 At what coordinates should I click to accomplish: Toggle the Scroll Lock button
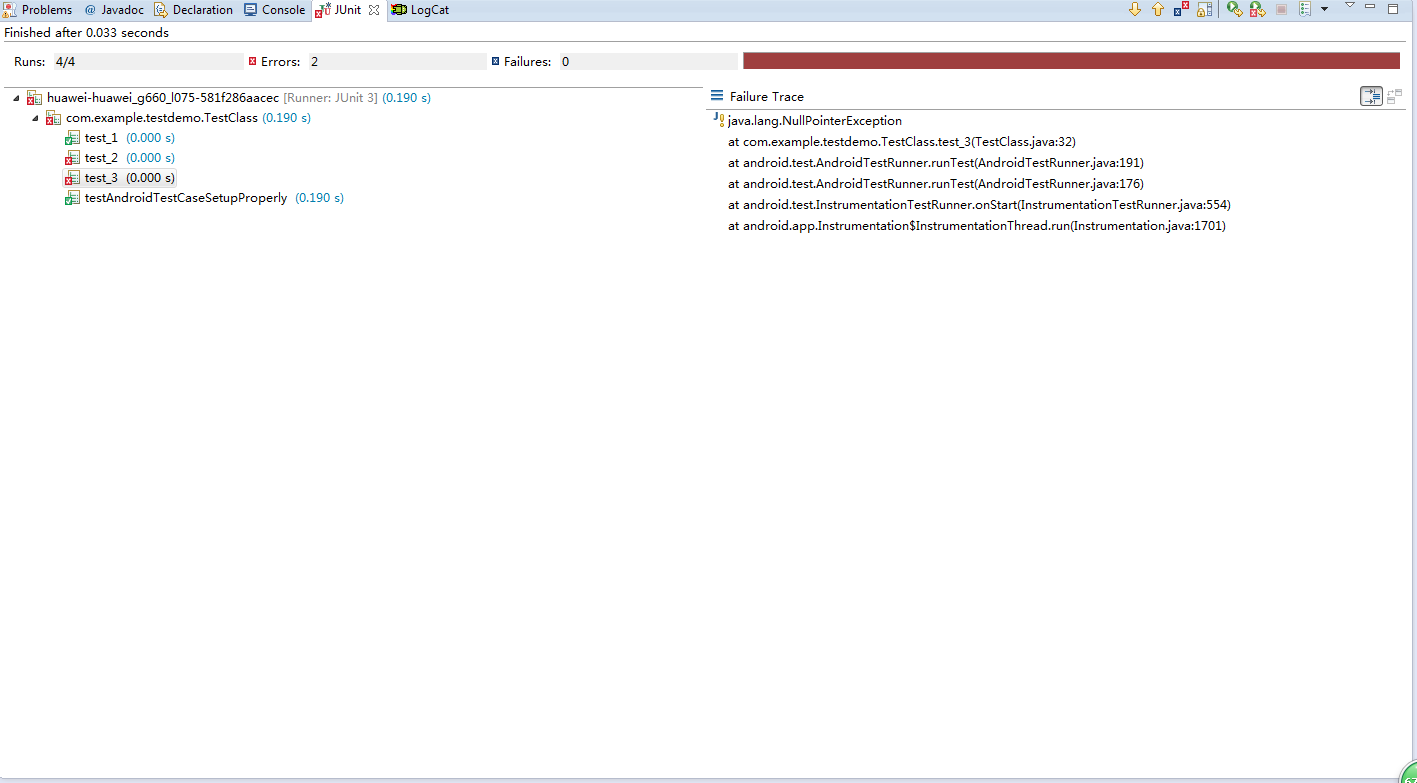1204,9
